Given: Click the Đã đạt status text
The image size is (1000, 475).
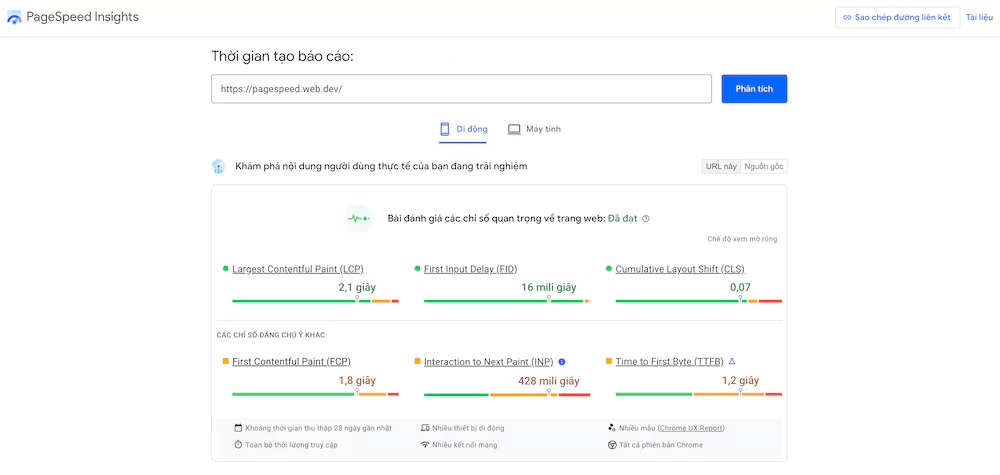Looking at the screenshot, I should pos(622,219).
